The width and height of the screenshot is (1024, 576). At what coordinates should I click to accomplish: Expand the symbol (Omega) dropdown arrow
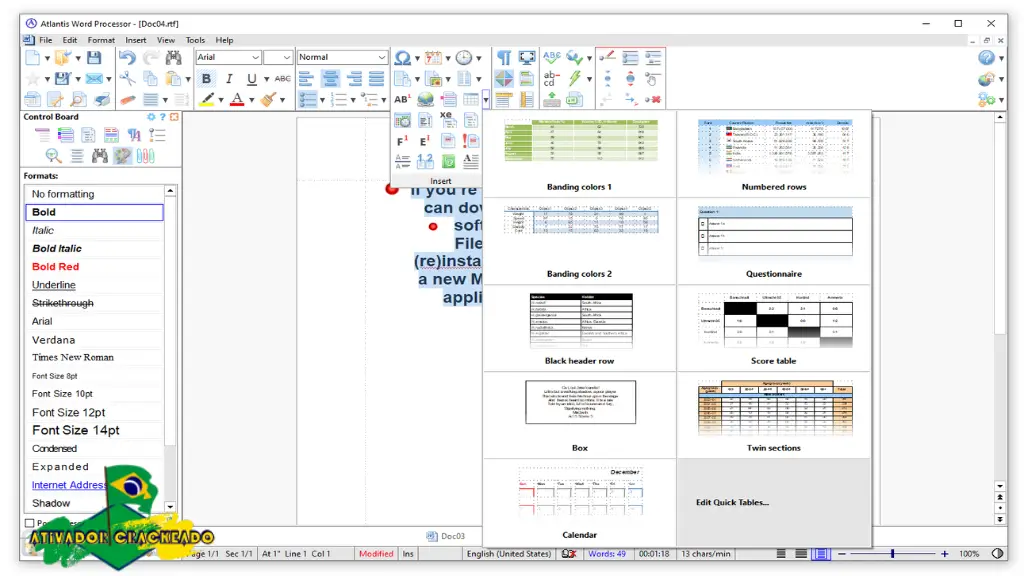tap(417, 58)
